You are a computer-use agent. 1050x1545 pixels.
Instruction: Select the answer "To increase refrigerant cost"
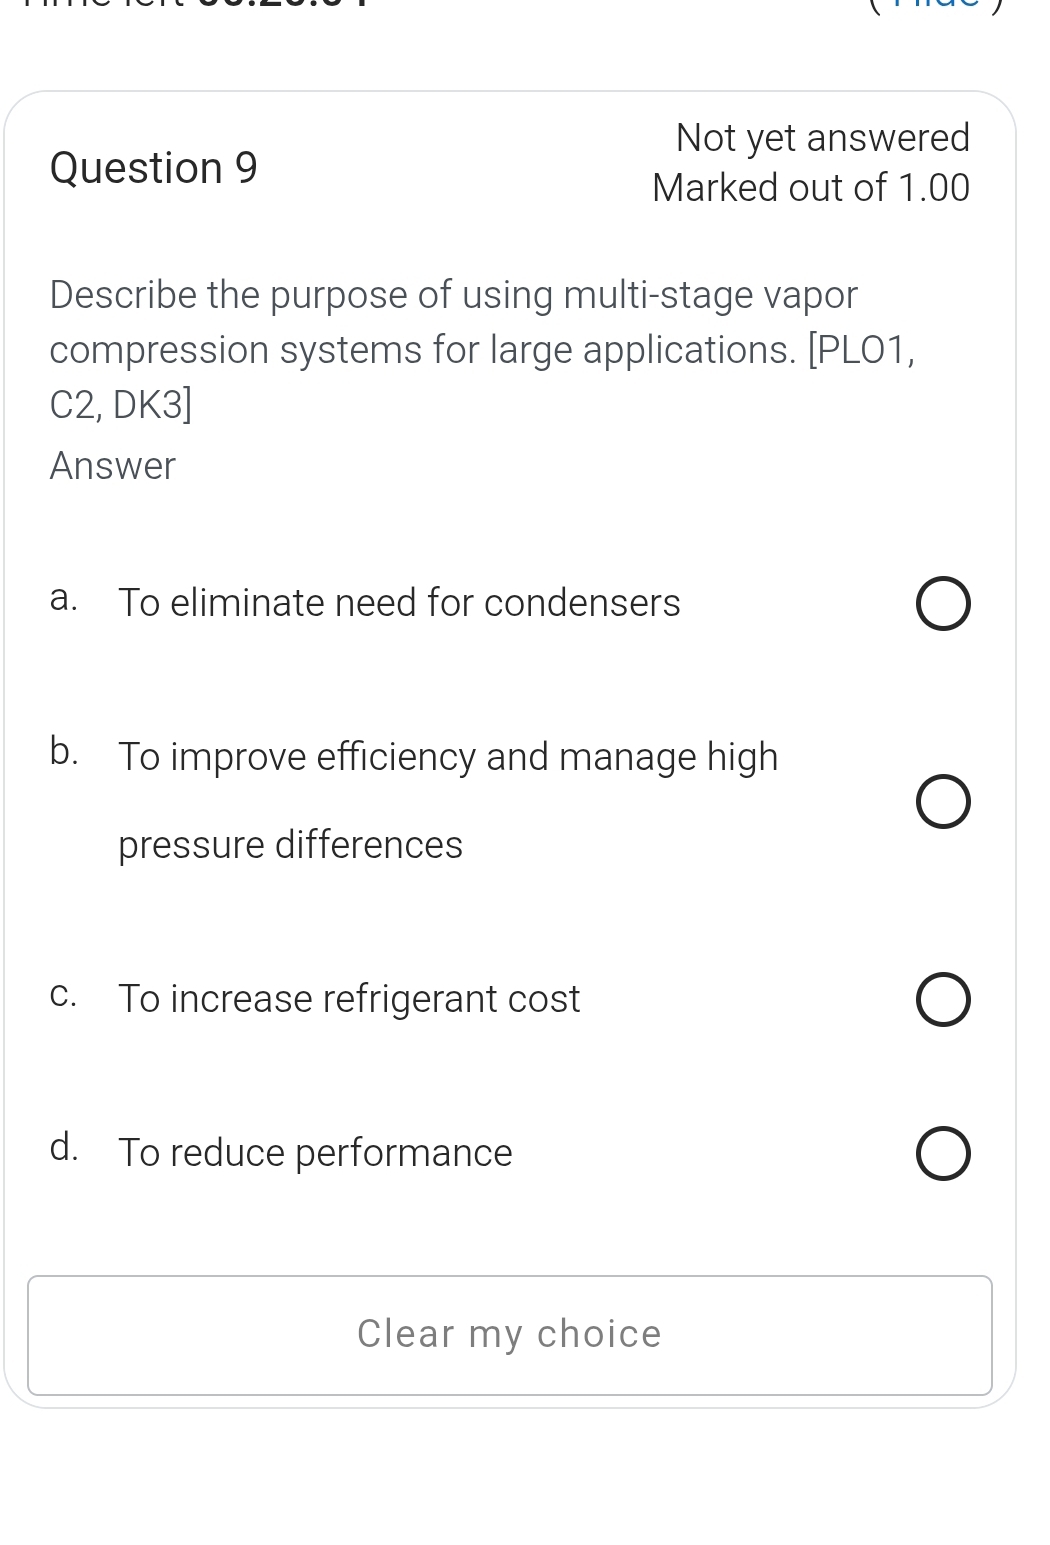click(x=349, y=998)
